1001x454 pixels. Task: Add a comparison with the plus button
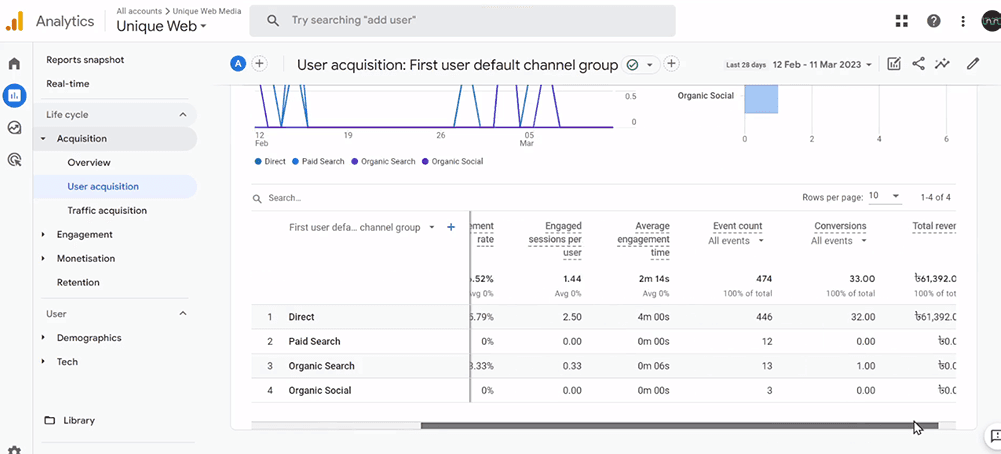259,64
